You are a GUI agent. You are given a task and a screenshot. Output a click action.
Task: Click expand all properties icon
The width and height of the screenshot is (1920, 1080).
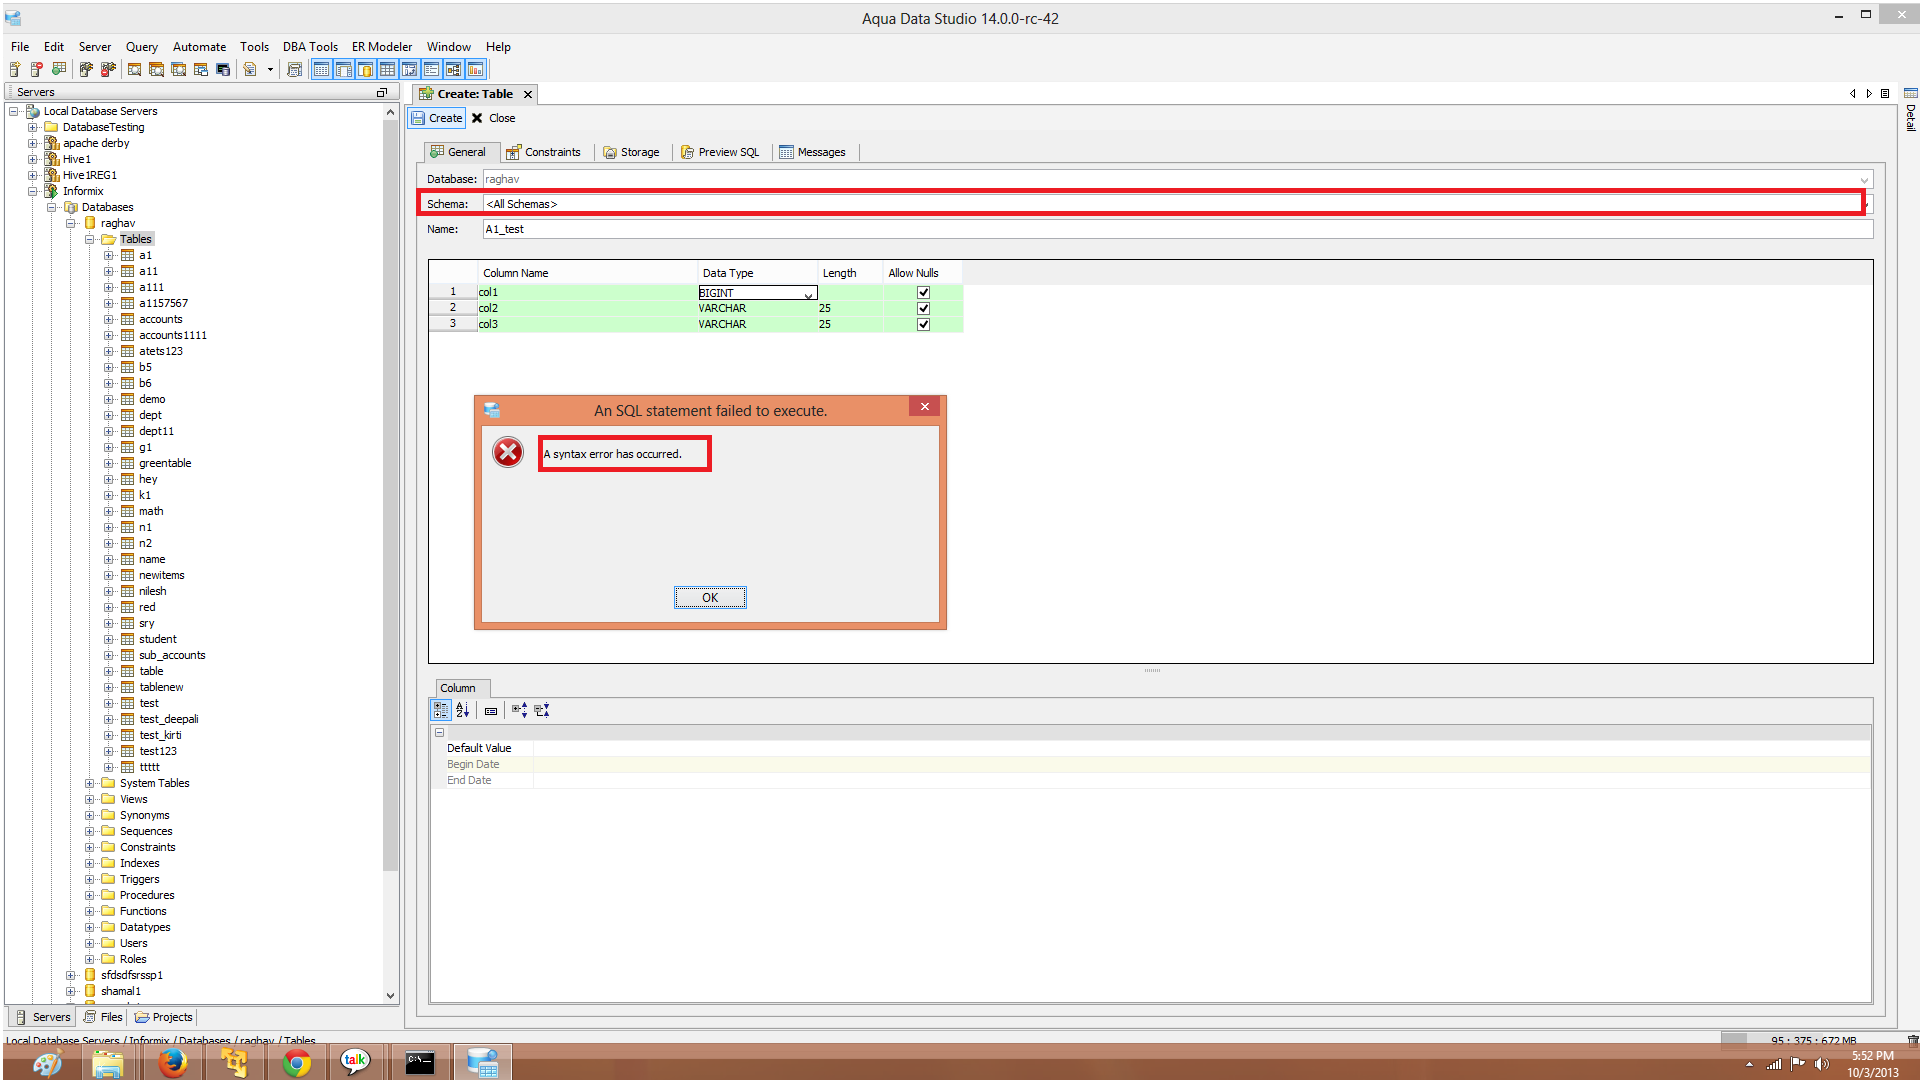[x=519, y=710]
